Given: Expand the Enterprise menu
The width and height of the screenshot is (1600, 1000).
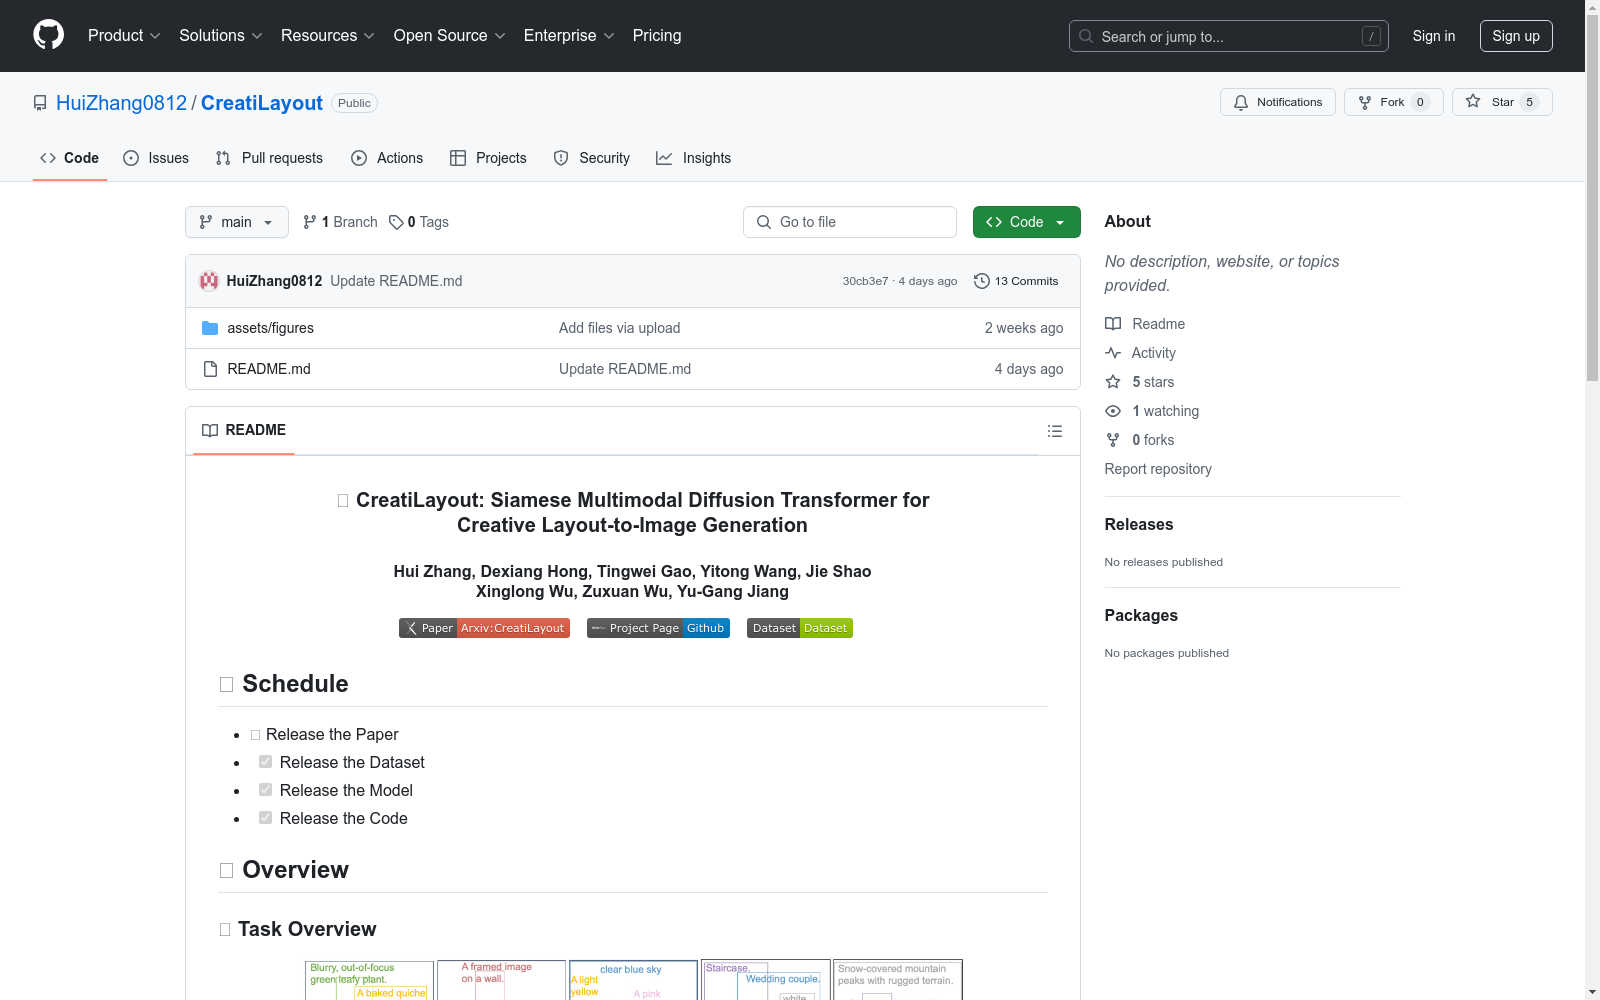Looking at the screenshot, I should click(x=569, y=36).
